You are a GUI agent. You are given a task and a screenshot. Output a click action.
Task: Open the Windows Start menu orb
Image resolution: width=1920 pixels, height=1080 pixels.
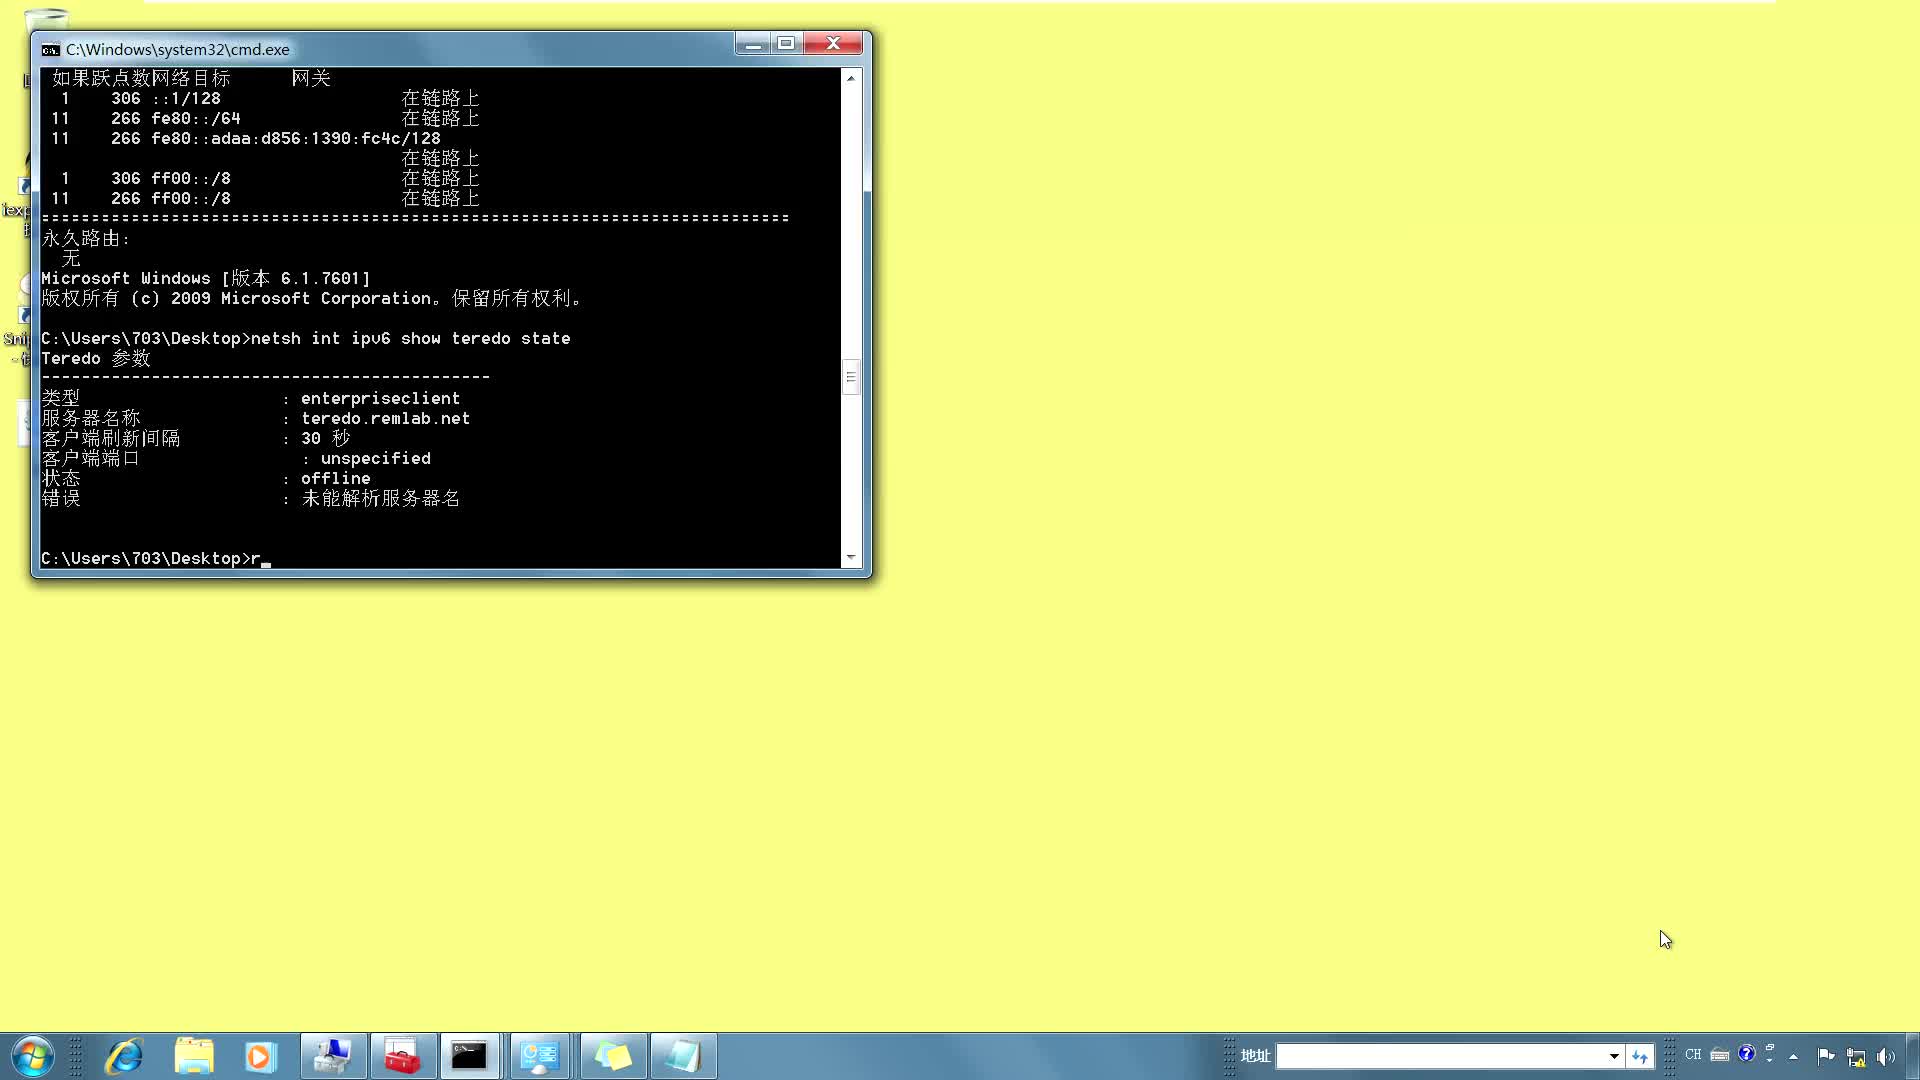tap(32, 1056)
